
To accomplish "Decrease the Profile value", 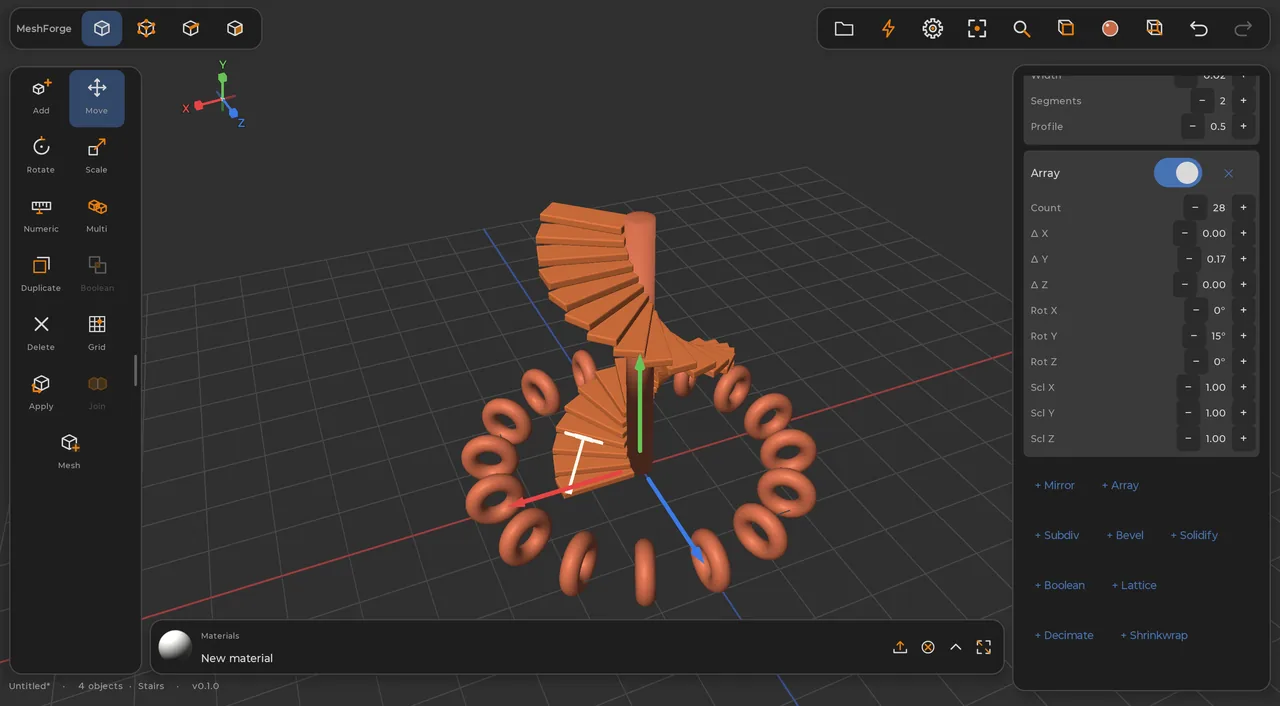I will (x=1192, y=127).
